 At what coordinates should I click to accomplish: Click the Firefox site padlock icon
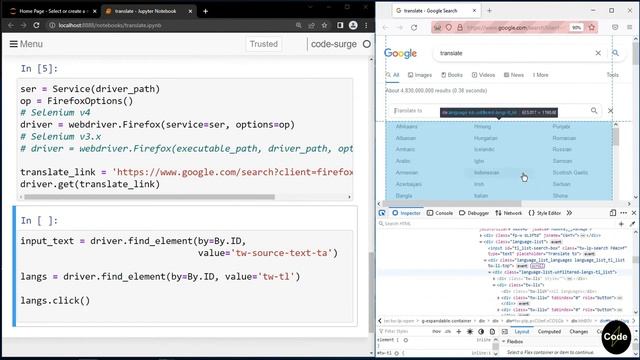[460, 27]
